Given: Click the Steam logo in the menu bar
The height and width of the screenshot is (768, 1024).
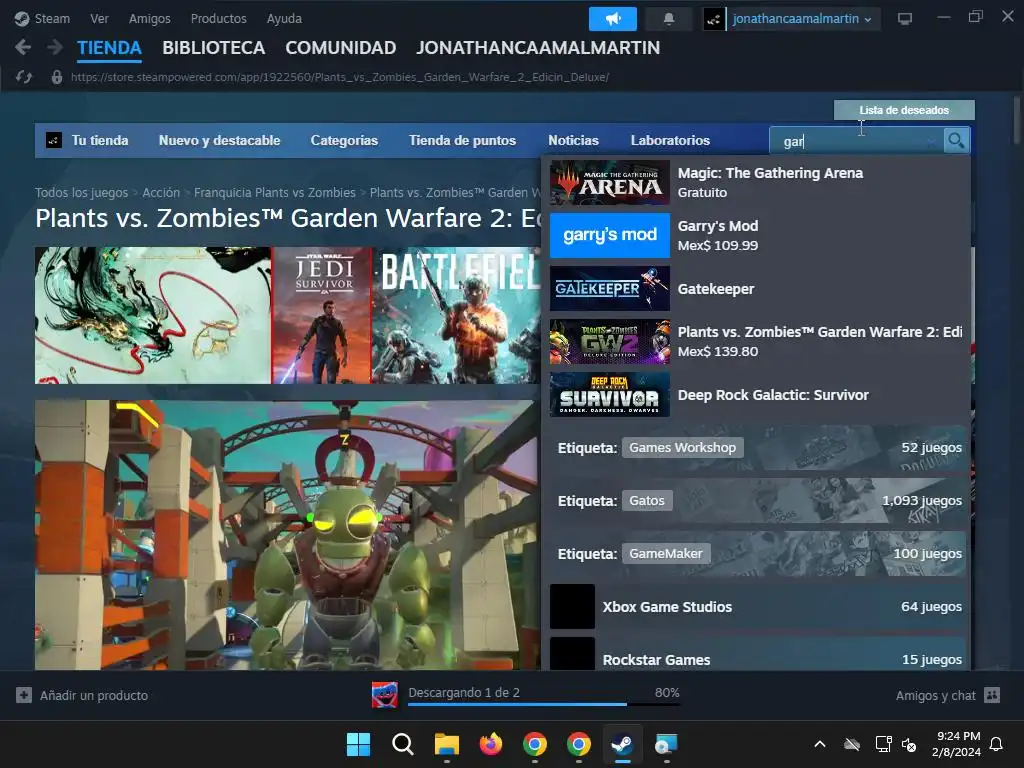Looking at the screenshot, I should [x=22, y=18].
